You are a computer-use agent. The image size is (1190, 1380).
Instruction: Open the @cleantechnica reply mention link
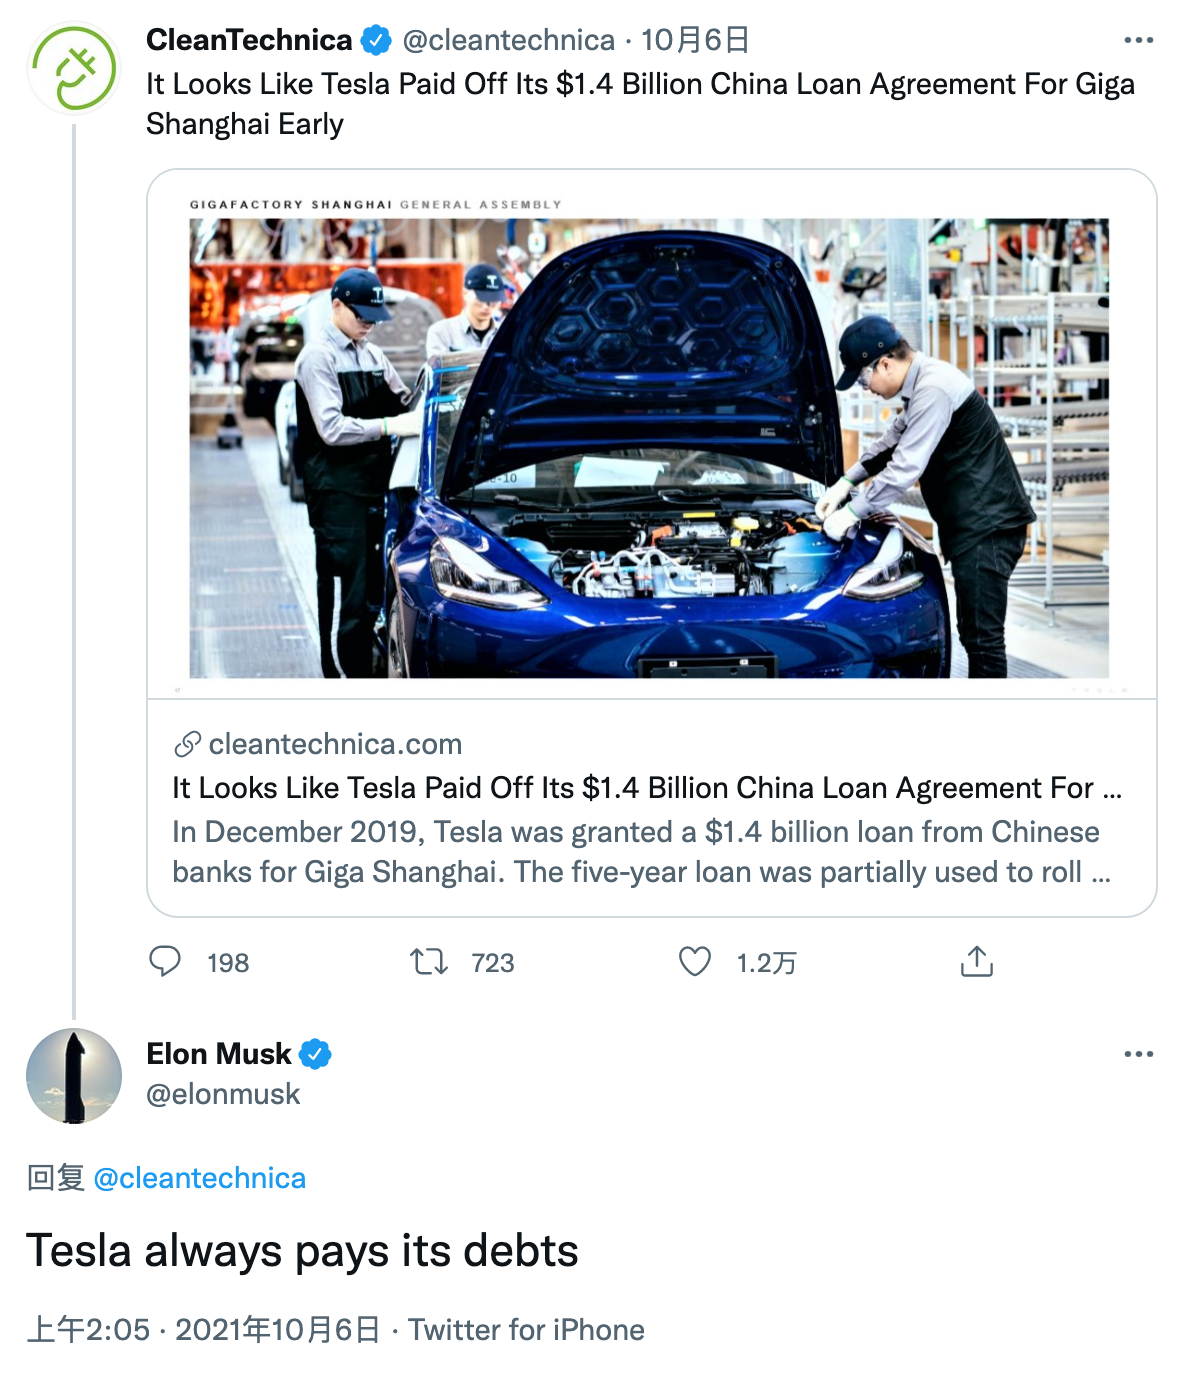click(x=199, y=1178)
